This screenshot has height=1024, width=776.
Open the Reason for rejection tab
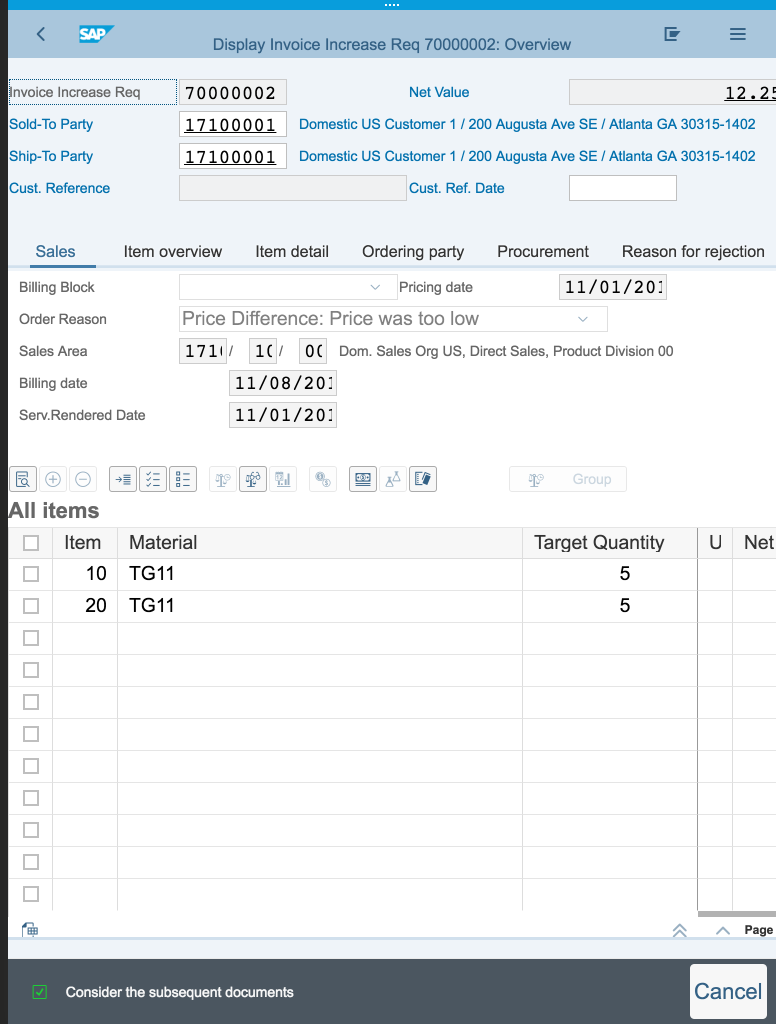(x=693, y=251)
